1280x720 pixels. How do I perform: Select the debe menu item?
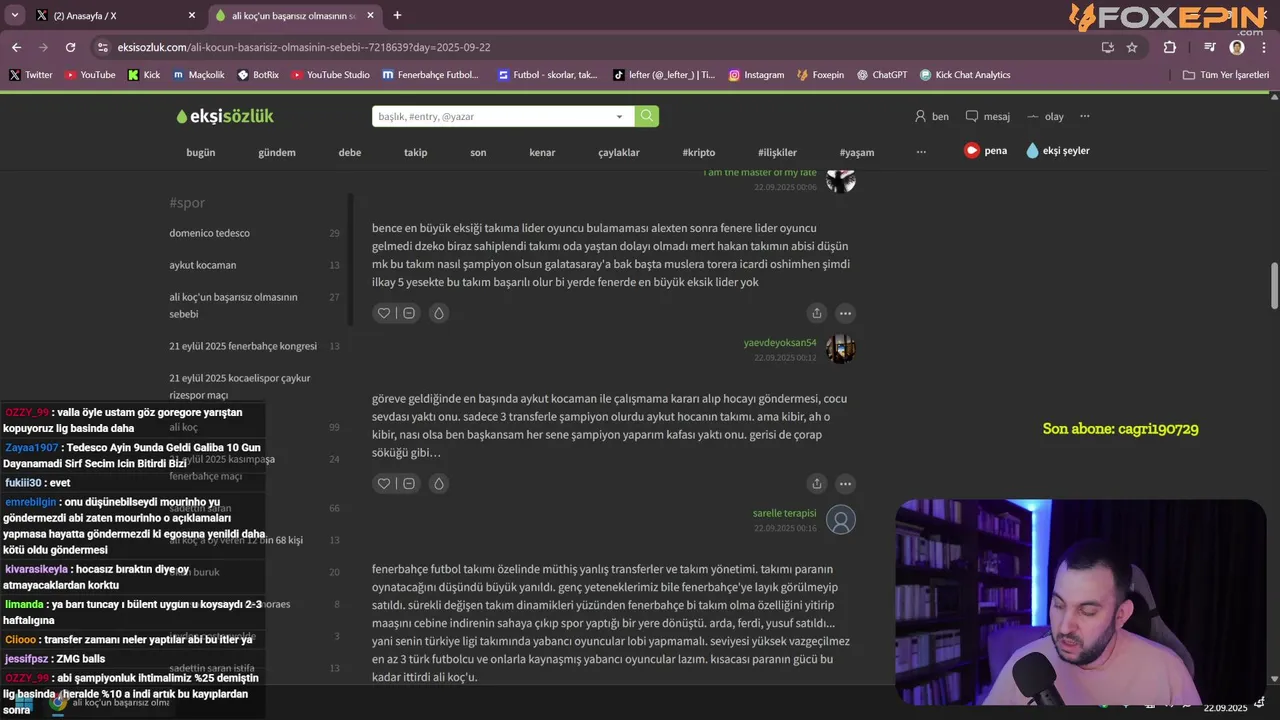(350, 152)
